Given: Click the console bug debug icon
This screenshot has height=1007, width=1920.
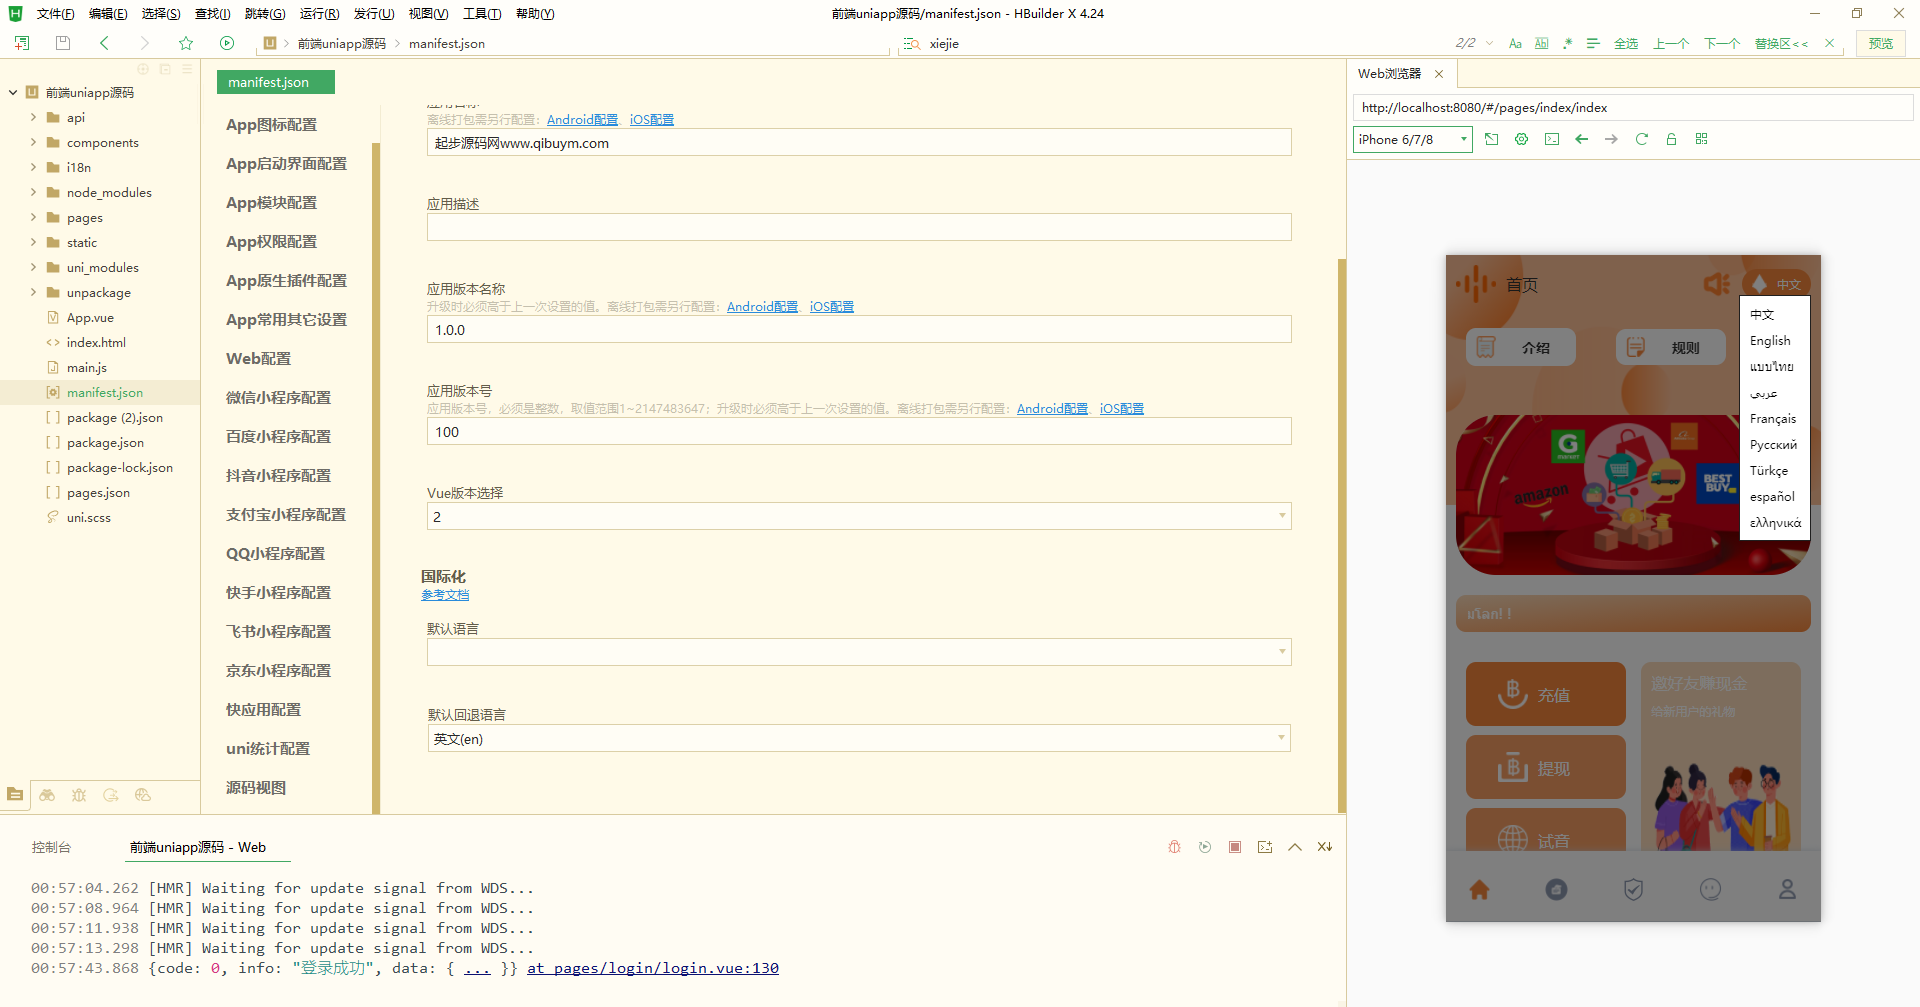Looking at the screenshot, I should click(1174, 847).
